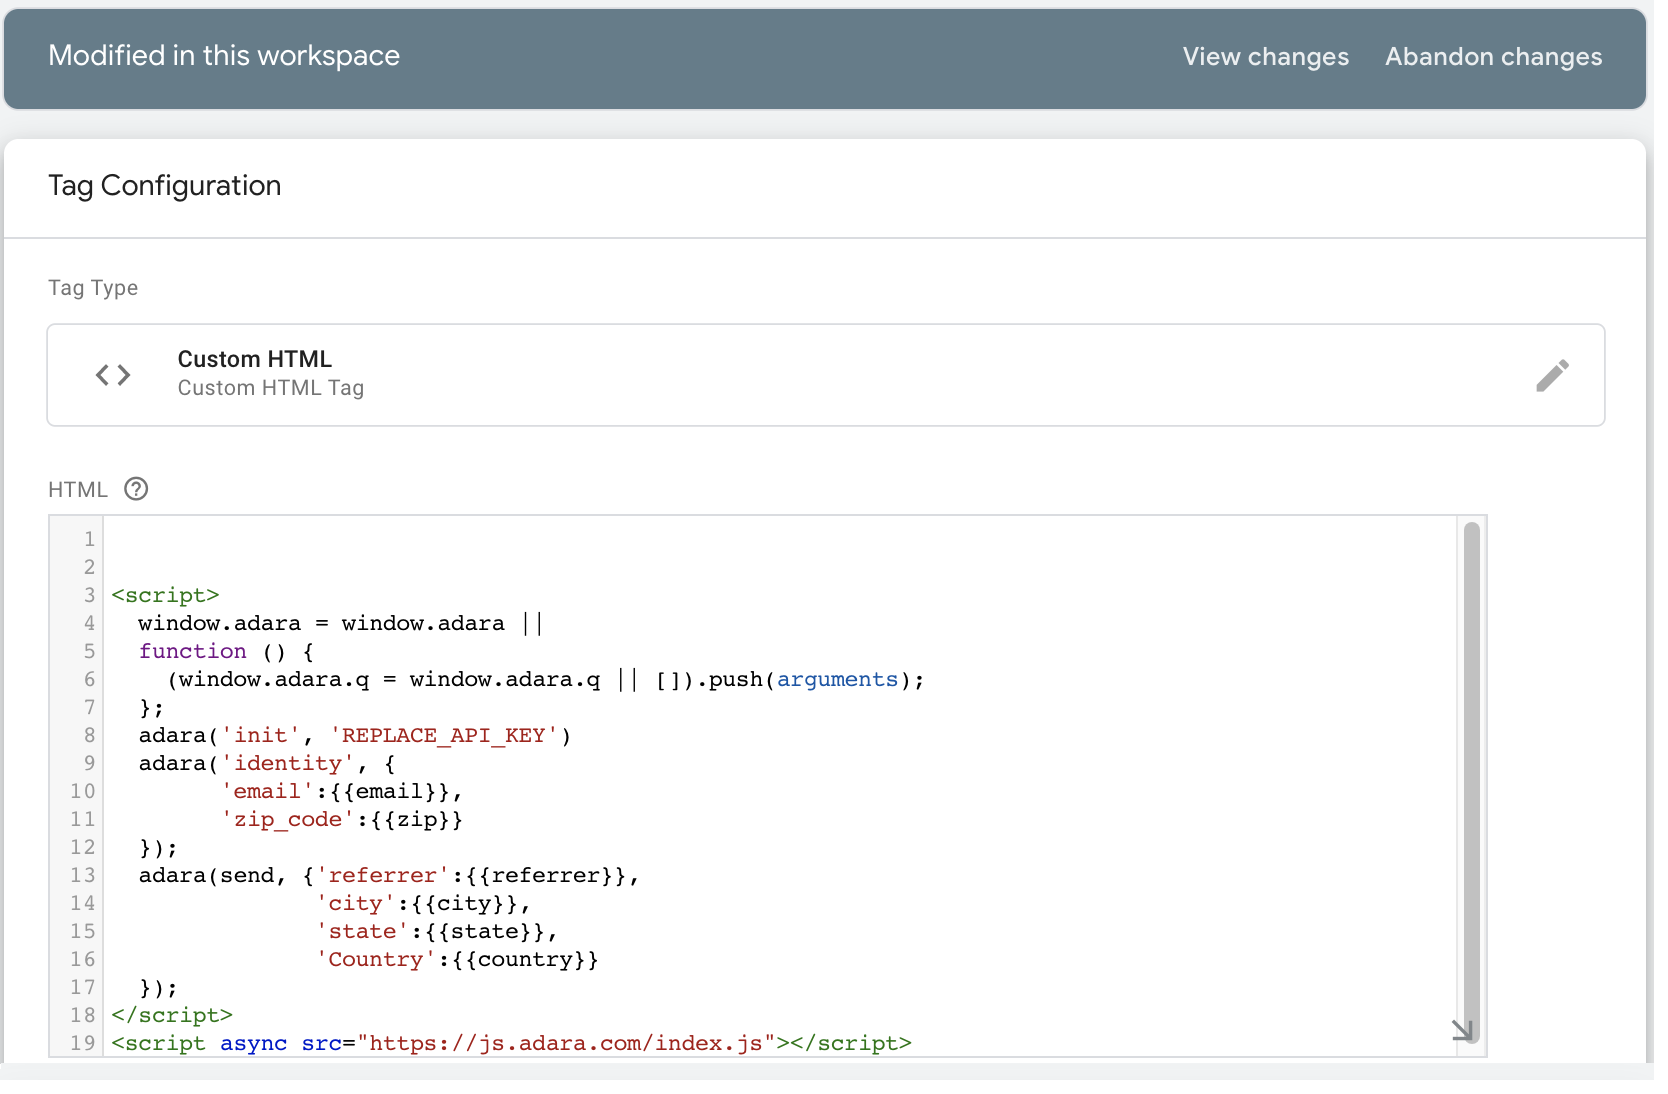Image resolution: width=1668 pixels, height=1094 pixels.
Task: Click the js.adara.com script source URL
Action: [566, 1044]
